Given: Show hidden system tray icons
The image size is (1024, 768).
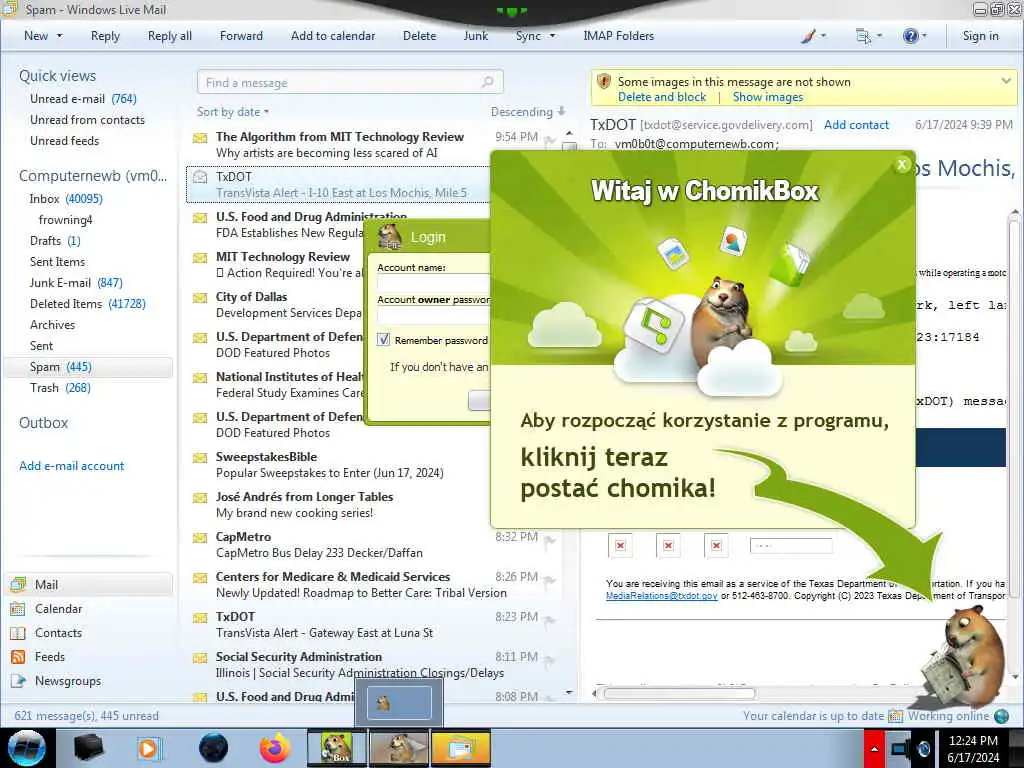Looking at the screenshot, I should tap(874, 748).
